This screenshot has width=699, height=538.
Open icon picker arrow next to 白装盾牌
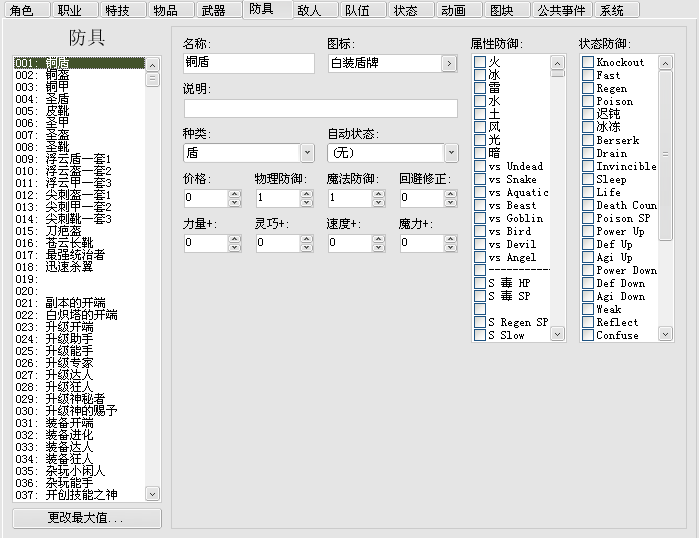[x=449, y=64]
